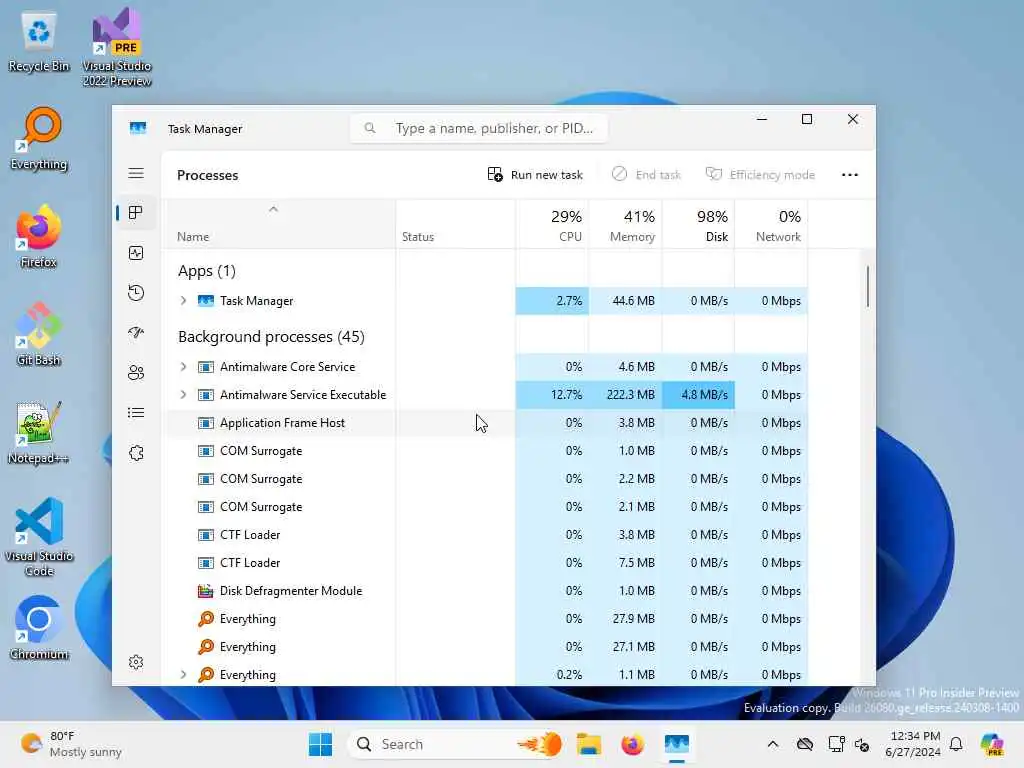Select the 7.5 MB CTF Loader row
Image resolution: width=1024 pixels, height=768 pixels.
pyautogui.click(x=487, y=563)
